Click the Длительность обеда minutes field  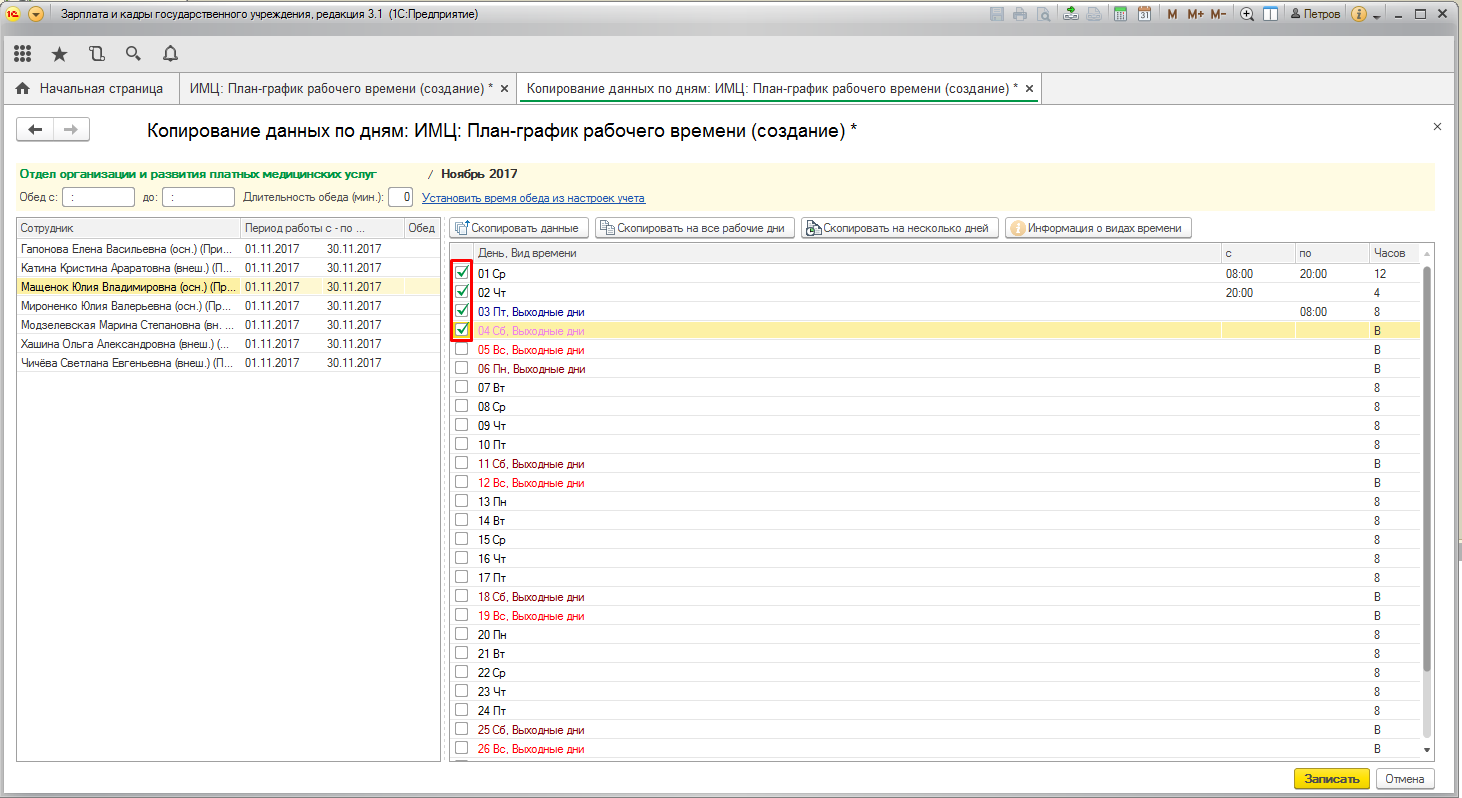(x=400, y=198)
